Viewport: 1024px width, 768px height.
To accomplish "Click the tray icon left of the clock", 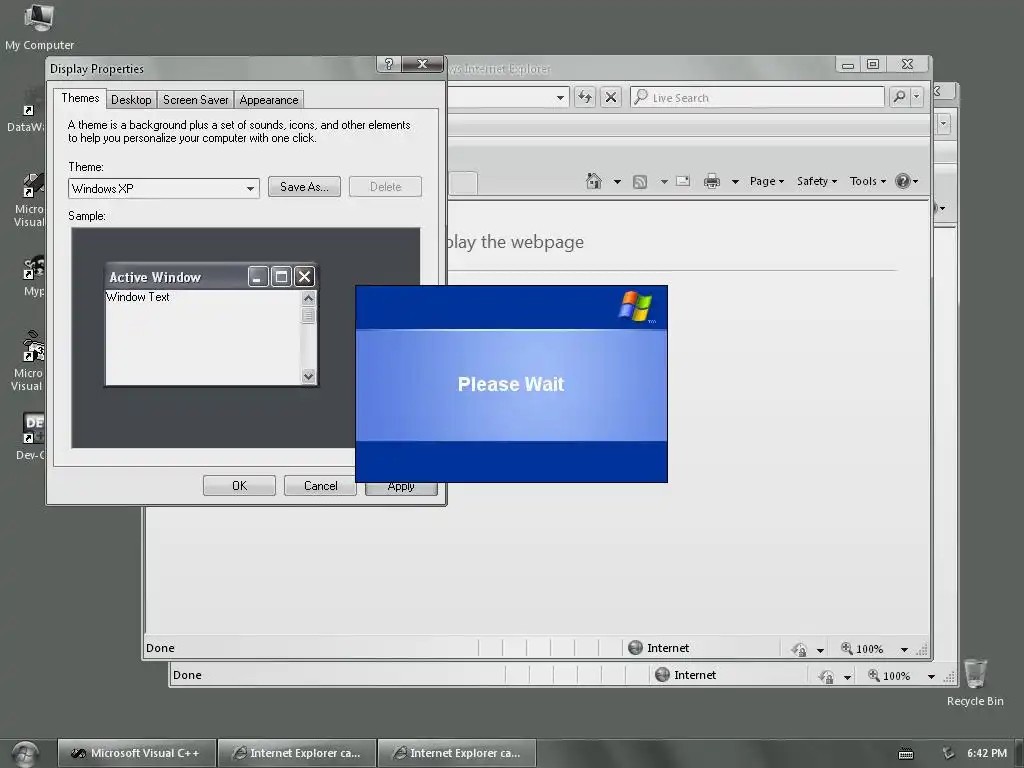I will [948, 753].
